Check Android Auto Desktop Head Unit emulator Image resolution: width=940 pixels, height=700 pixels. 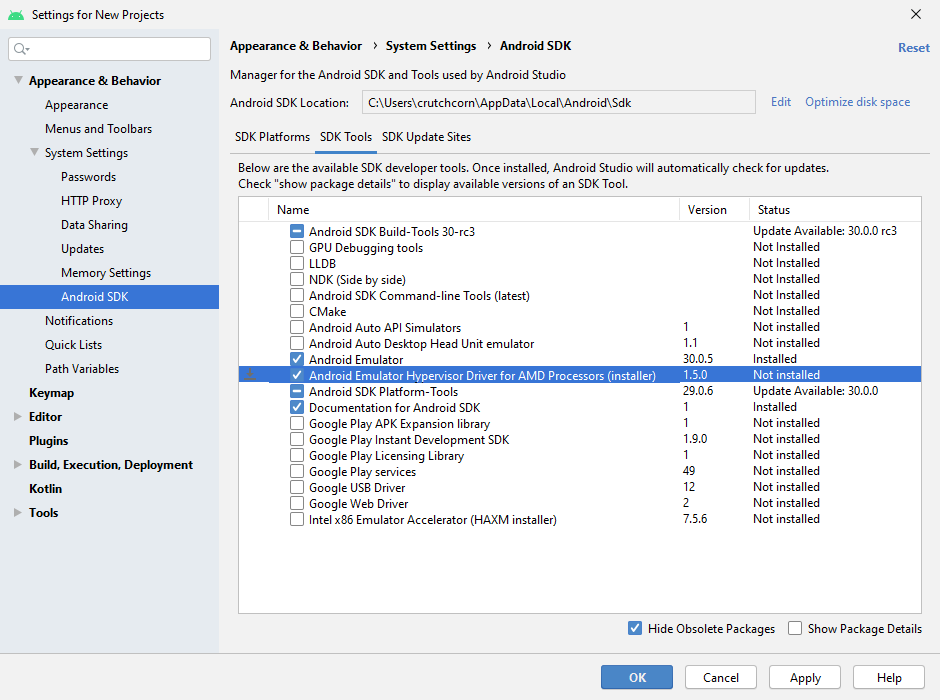click(297, 343)
